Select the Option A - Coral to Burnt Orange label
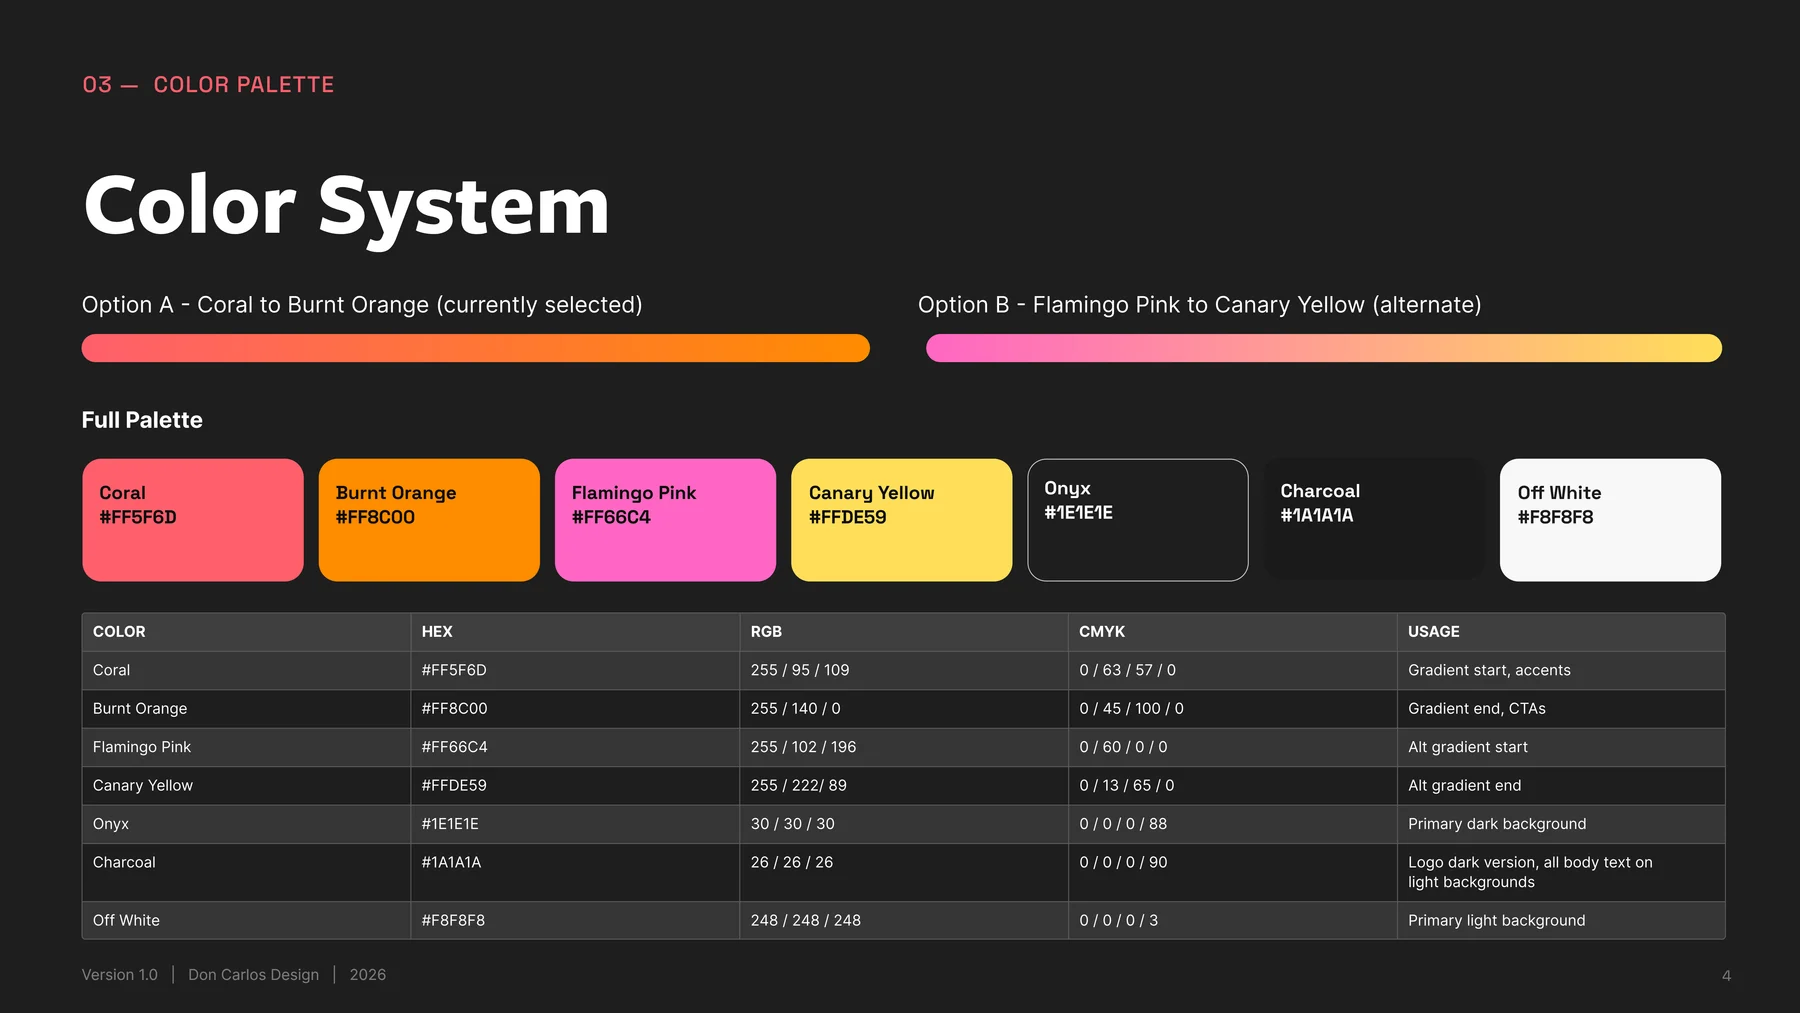 point(362,305)
